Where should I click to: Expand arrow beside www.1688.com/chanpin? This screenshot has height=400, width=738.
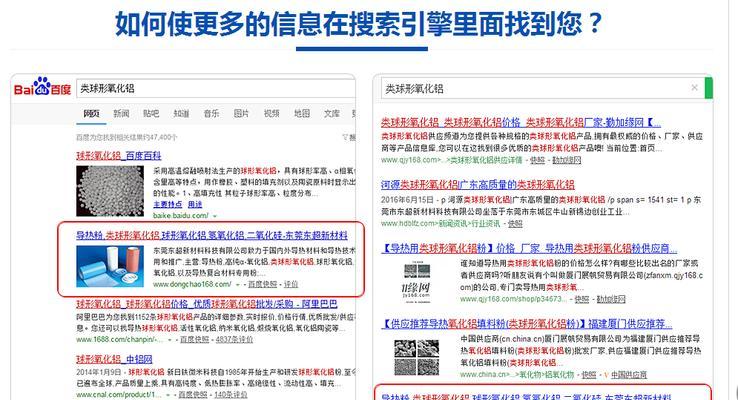(169, 340)
